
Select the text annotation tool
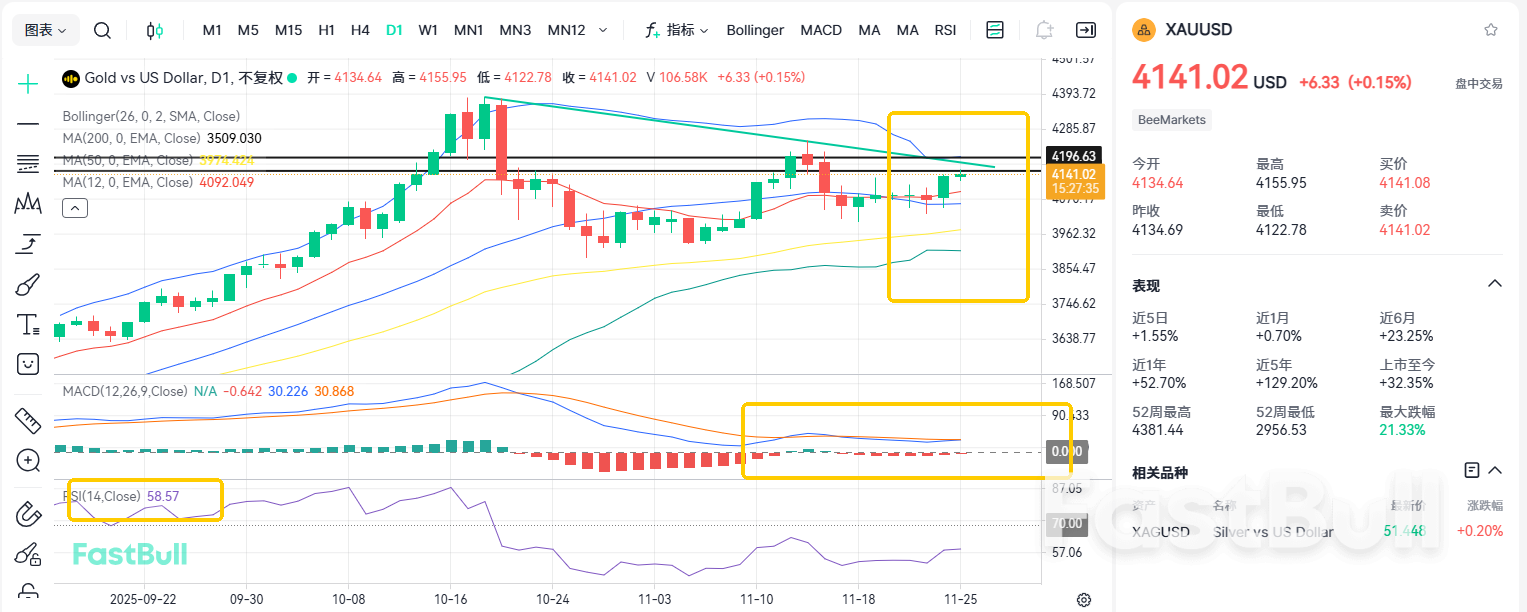point(27,324)
